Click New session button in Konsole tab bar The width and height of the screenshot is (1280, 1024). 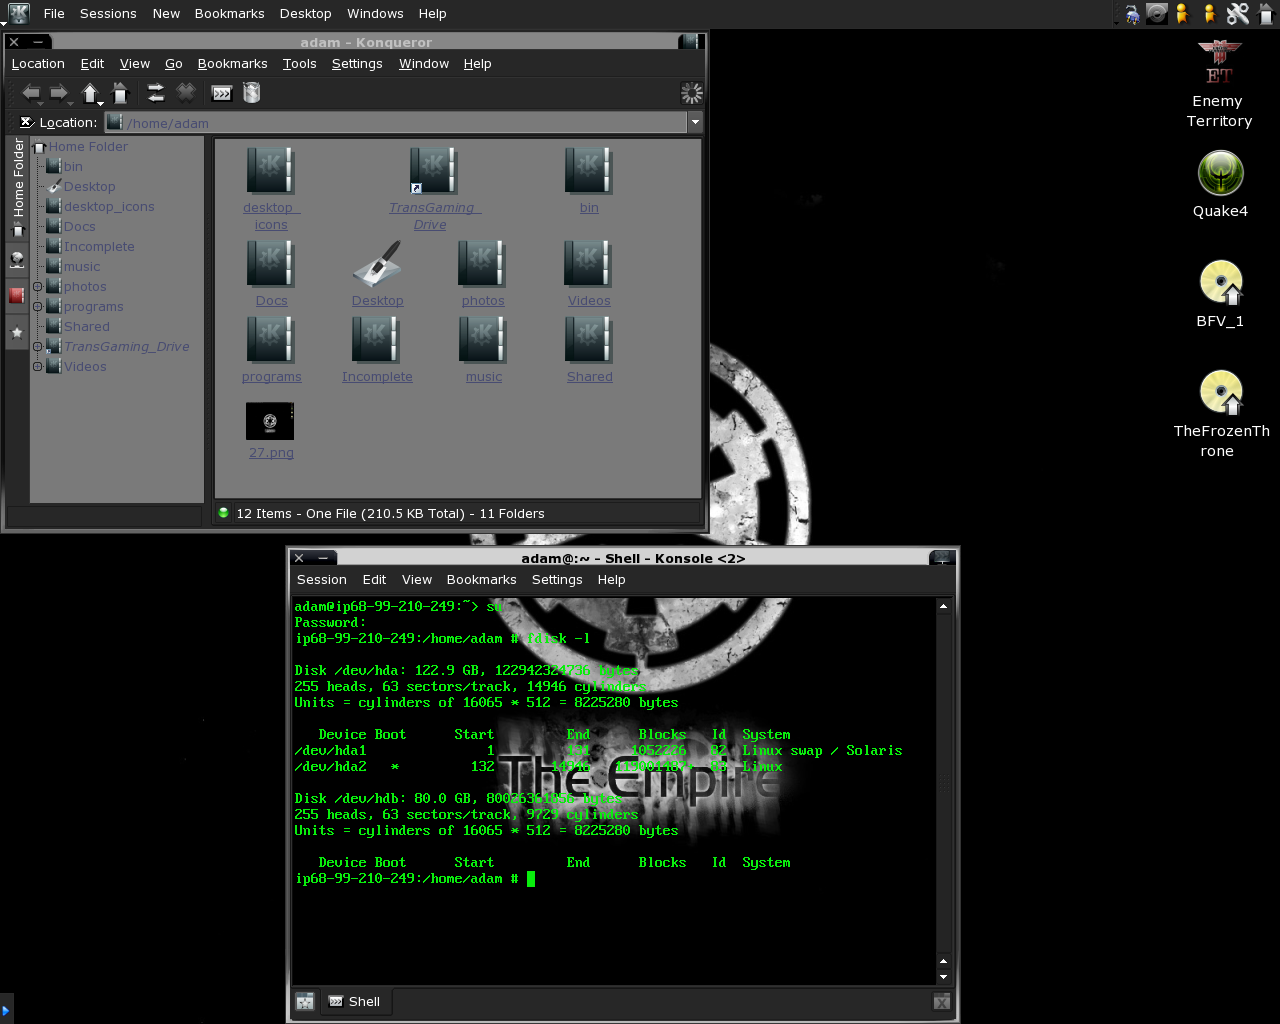(305, 1001)
